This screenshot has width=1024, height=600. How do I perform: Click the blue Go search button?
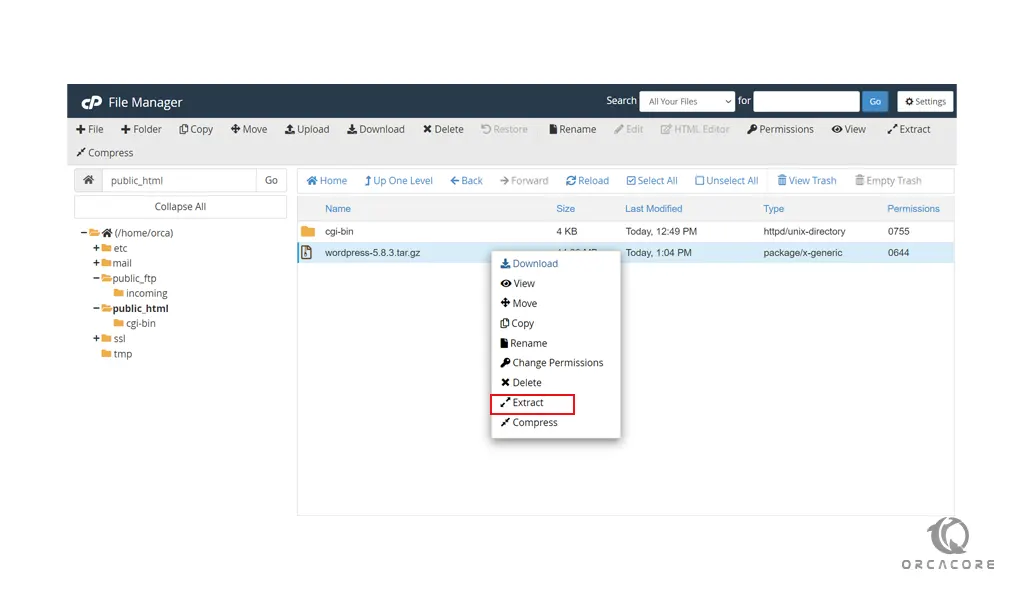coord(875,101)
